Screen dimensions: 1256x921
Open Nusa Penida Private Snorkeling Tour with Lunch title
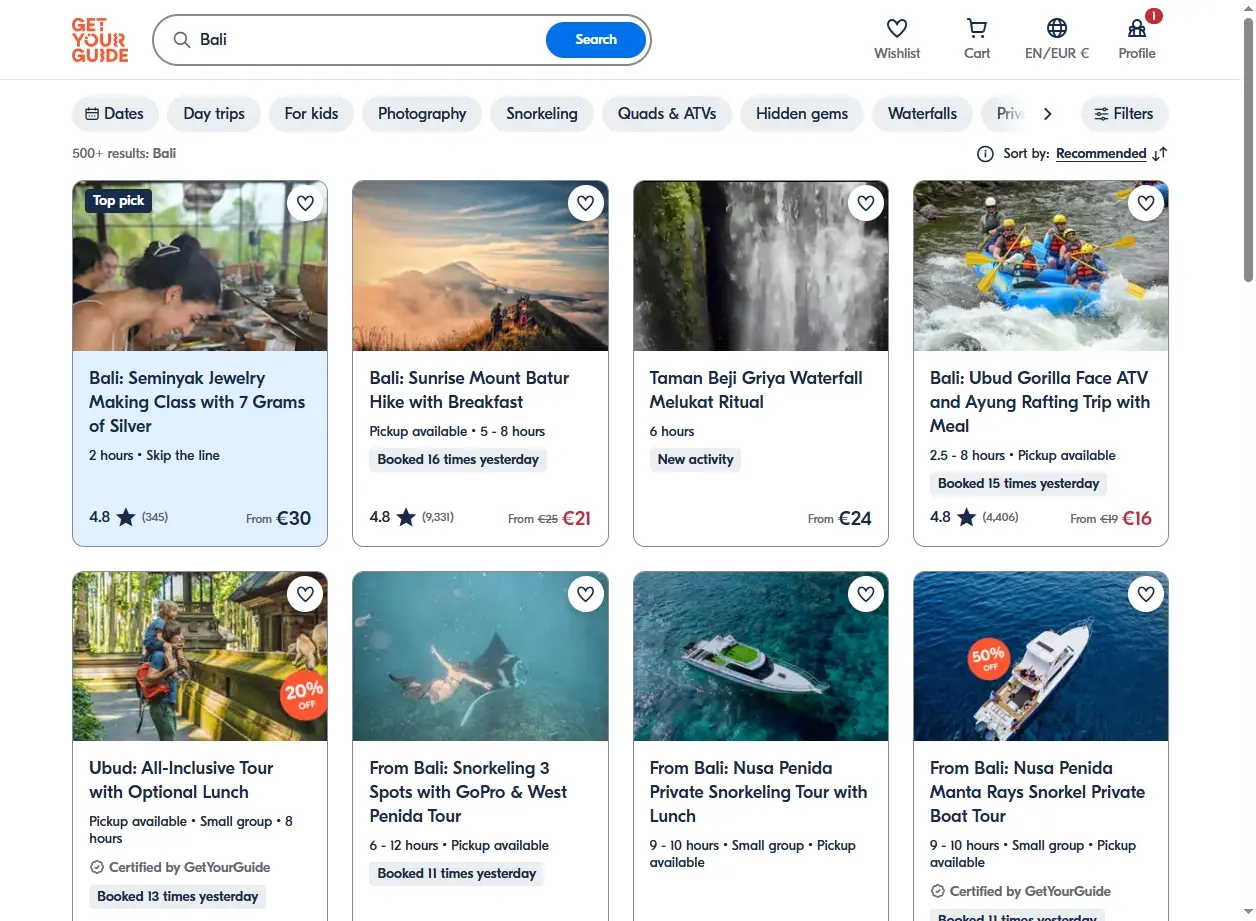(x=758, y=792)
